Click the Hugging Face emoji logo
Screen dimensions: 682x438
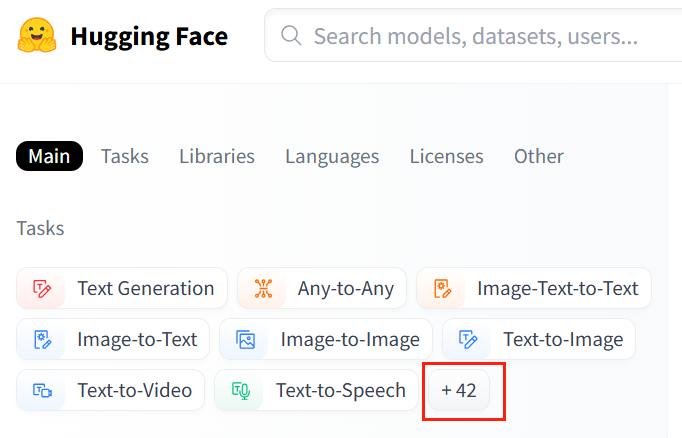click(37, 37)
